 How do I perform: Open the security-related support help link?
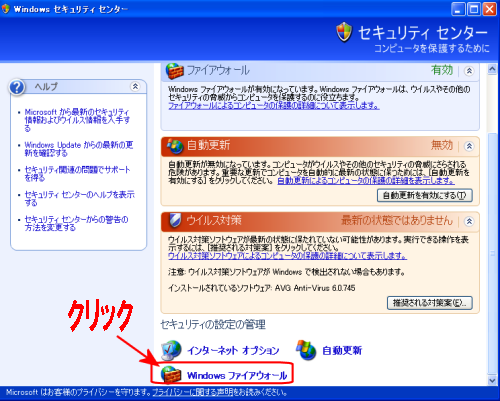pos(77,174)
